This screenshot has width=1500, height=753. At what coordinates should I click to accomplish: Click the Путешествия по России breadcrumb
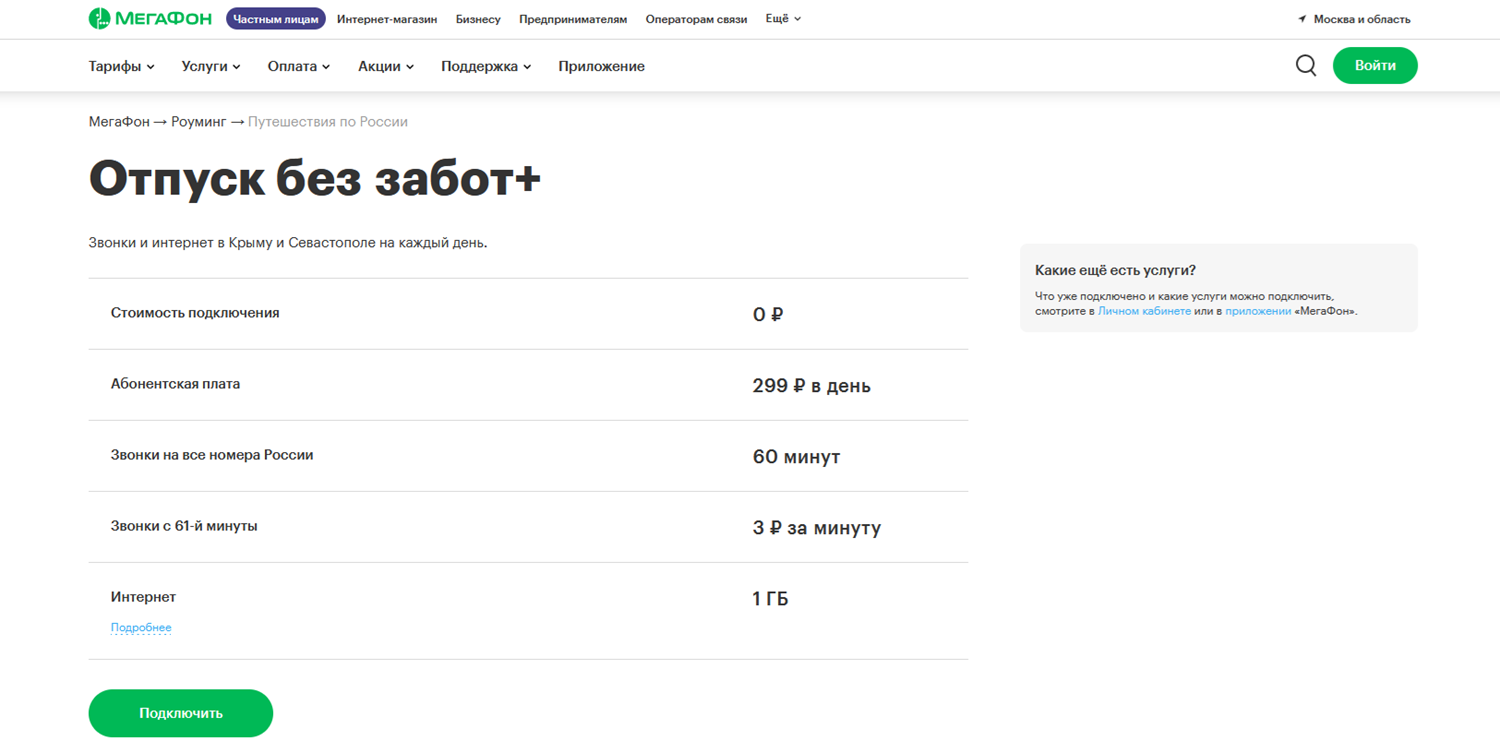point(328,122)
